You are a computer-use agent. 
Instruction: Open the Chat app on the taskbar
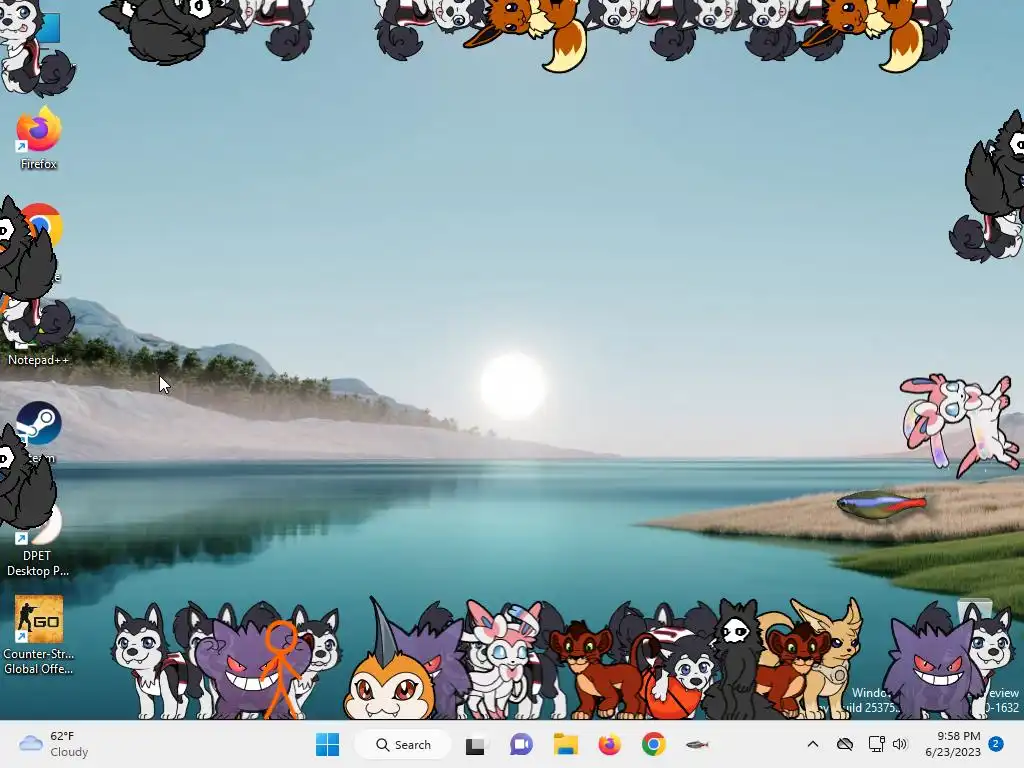[520, 744]
